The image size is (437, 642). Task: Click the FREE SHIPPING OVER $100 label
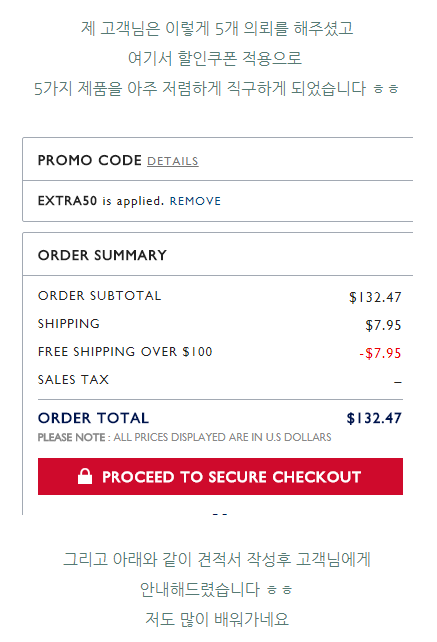click(x=125, y=352)
